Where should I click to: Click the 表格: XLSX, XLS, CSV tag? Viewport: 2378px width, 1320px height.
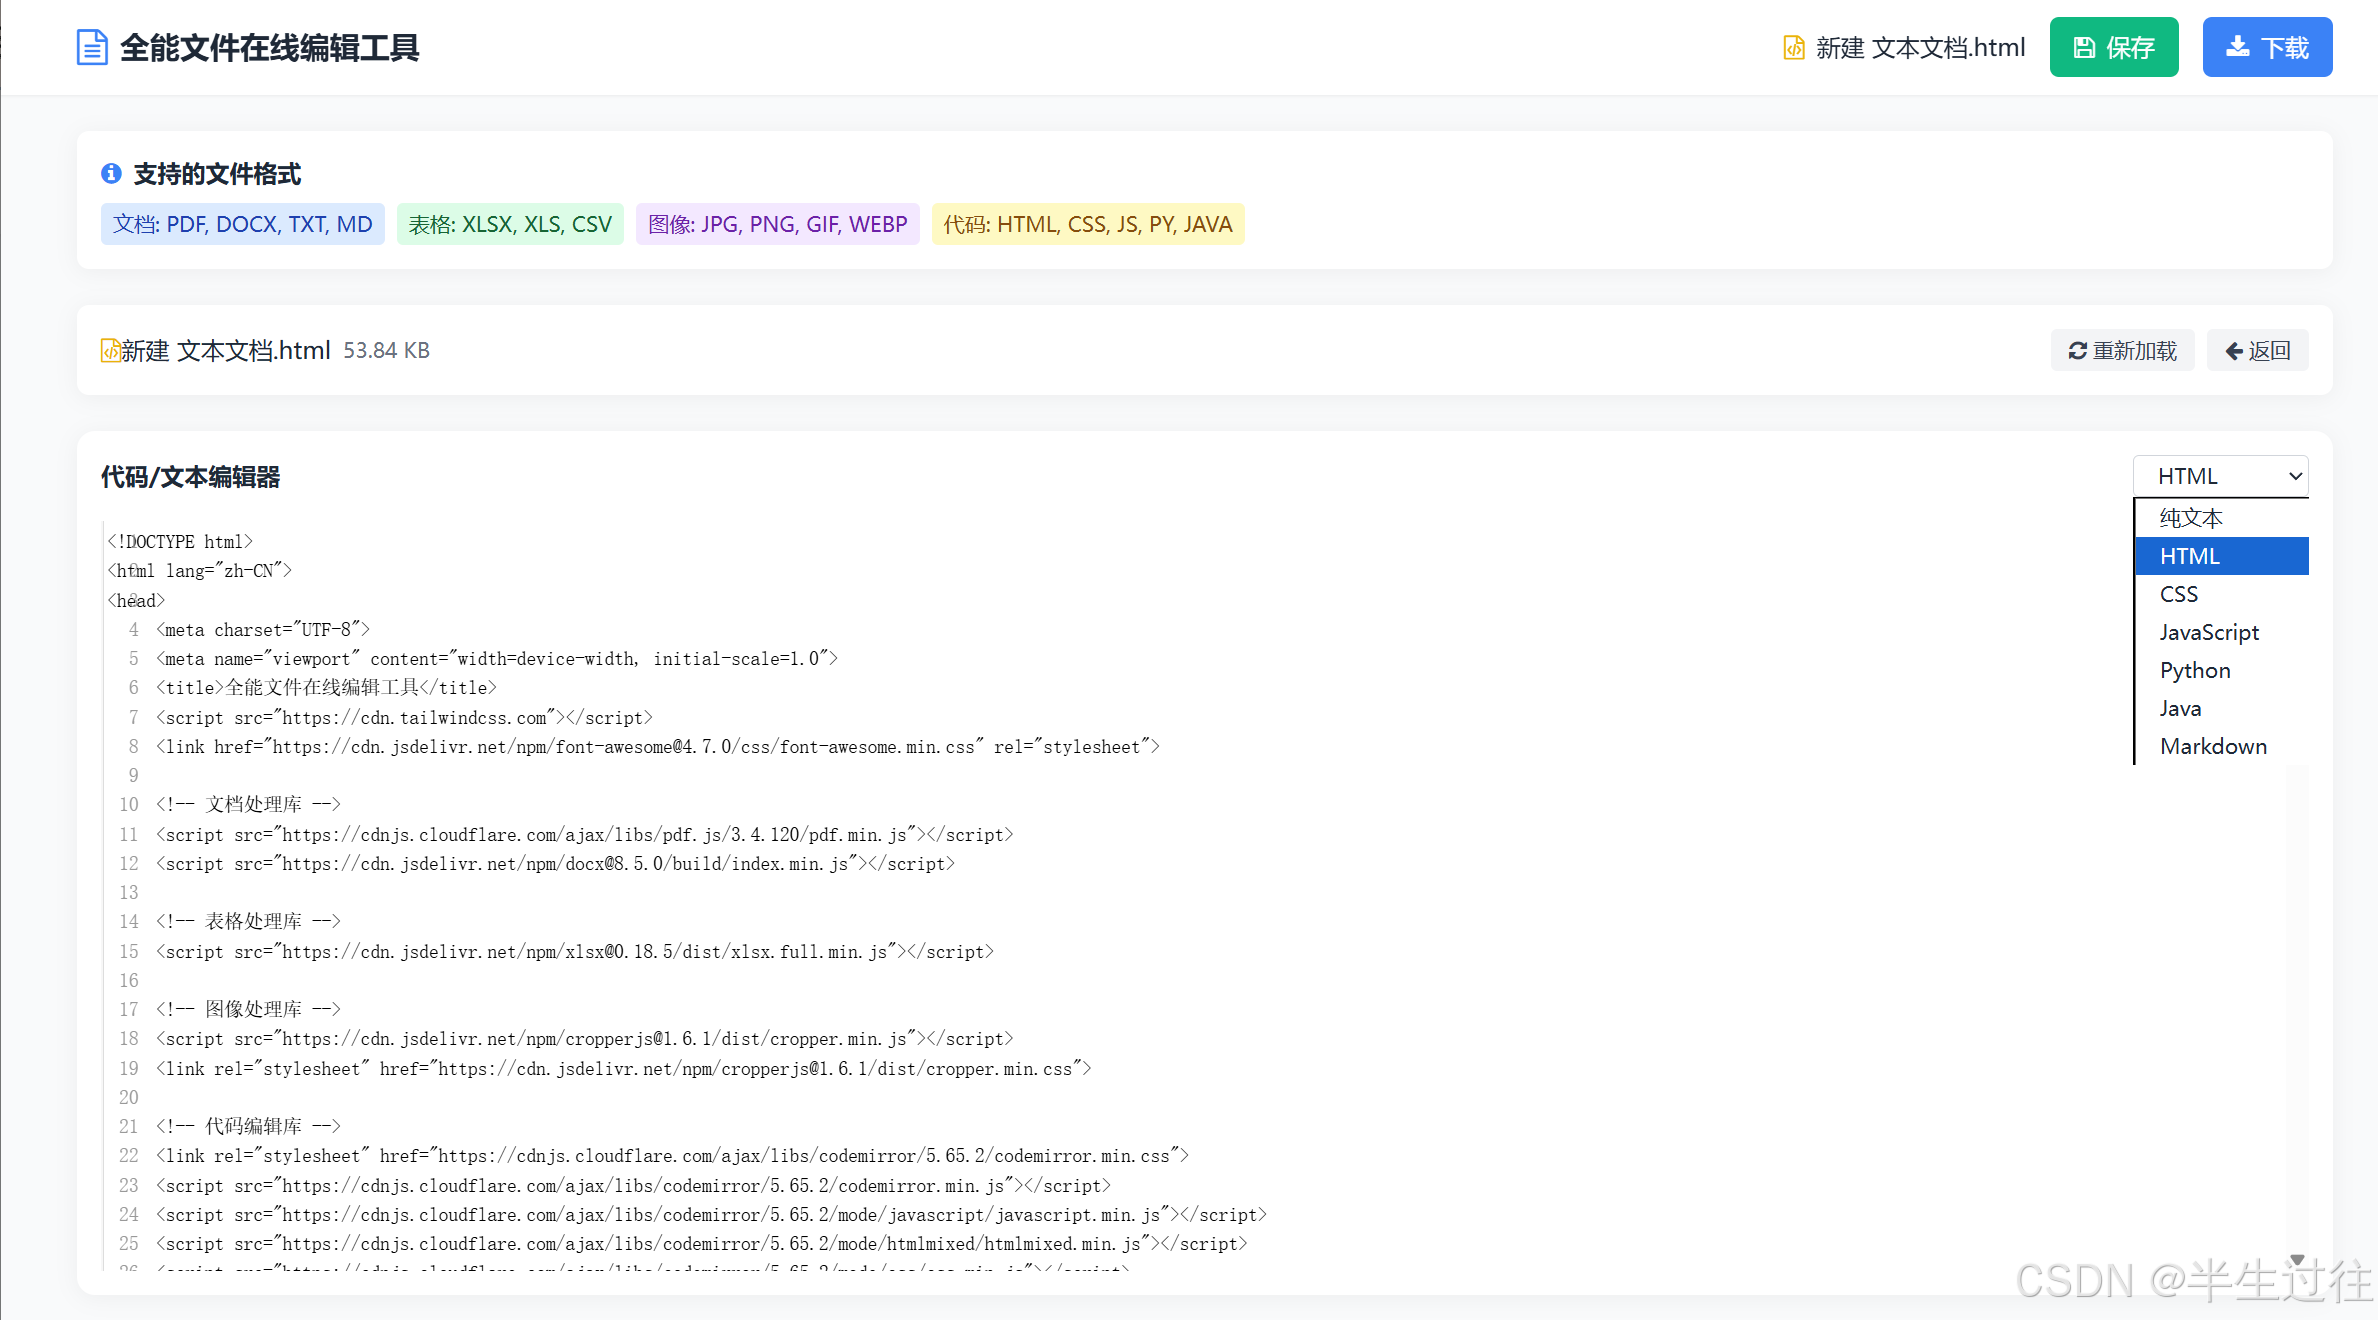pos(510,224)
